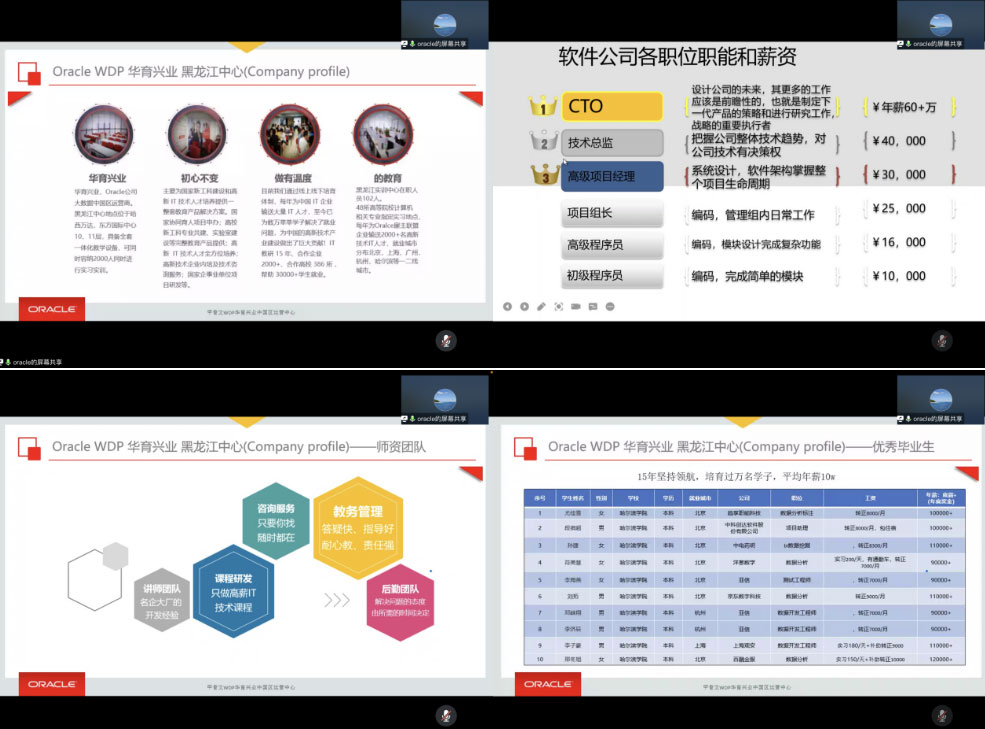Click the yellow CTO position box

[612, 107]
